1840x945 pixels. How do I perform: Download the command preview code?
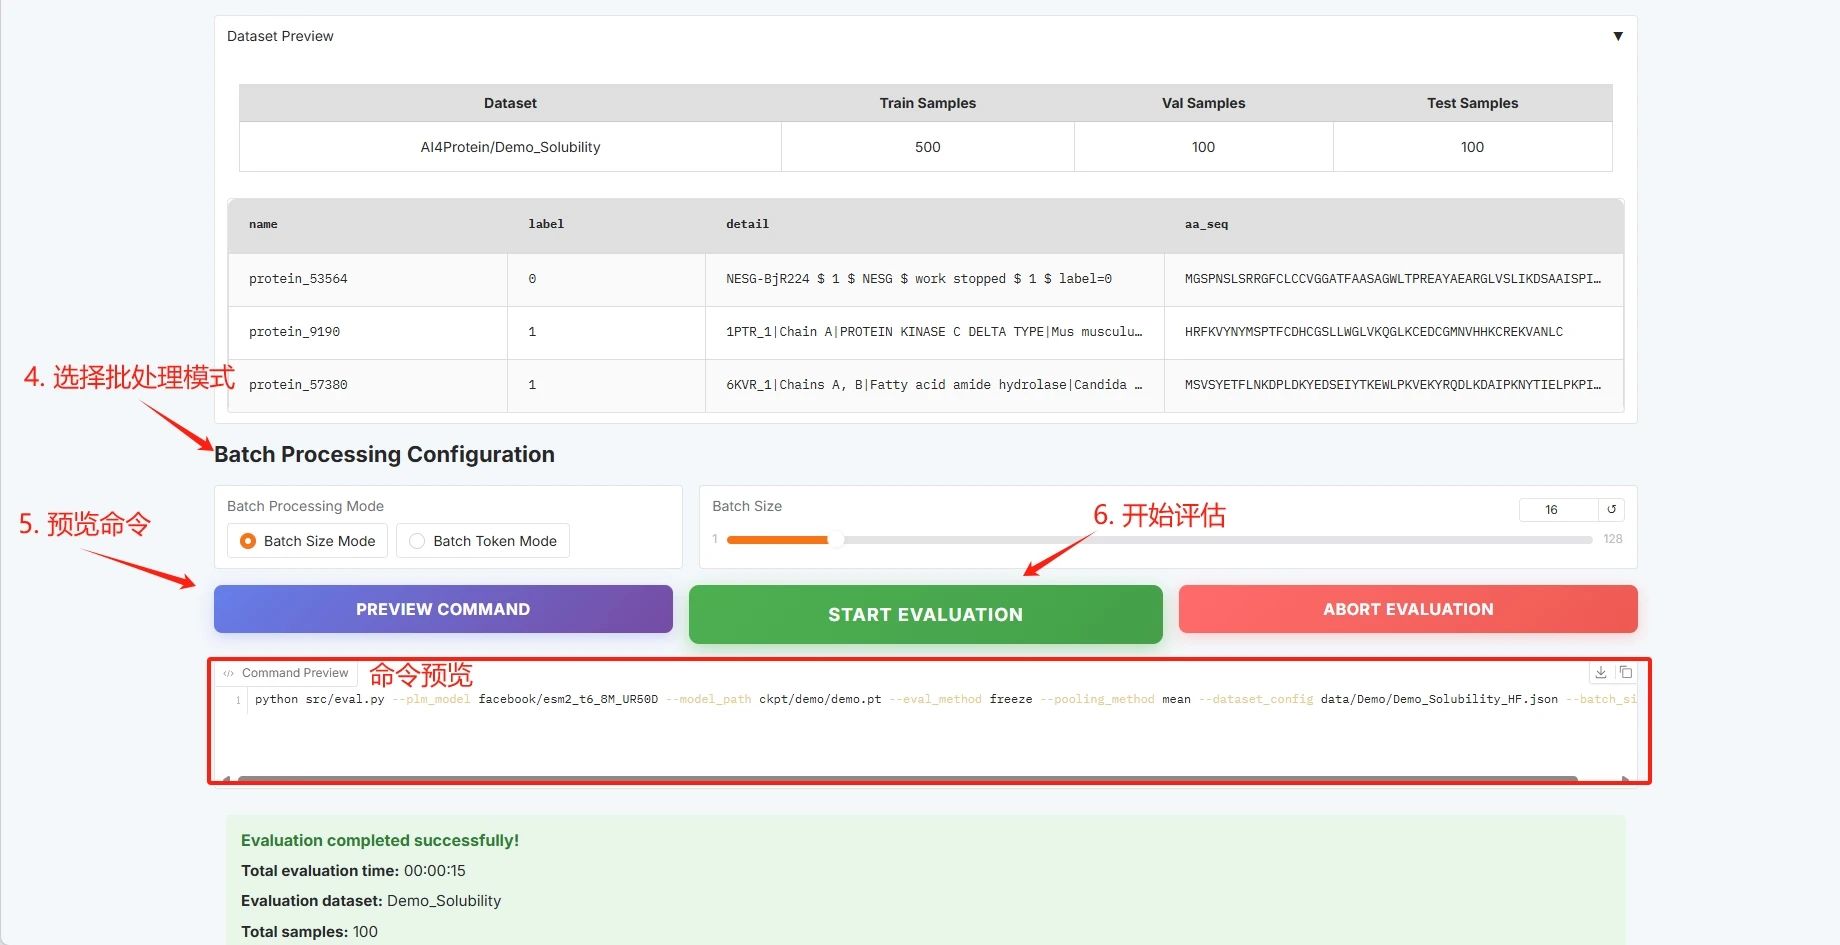(1600, 673)
